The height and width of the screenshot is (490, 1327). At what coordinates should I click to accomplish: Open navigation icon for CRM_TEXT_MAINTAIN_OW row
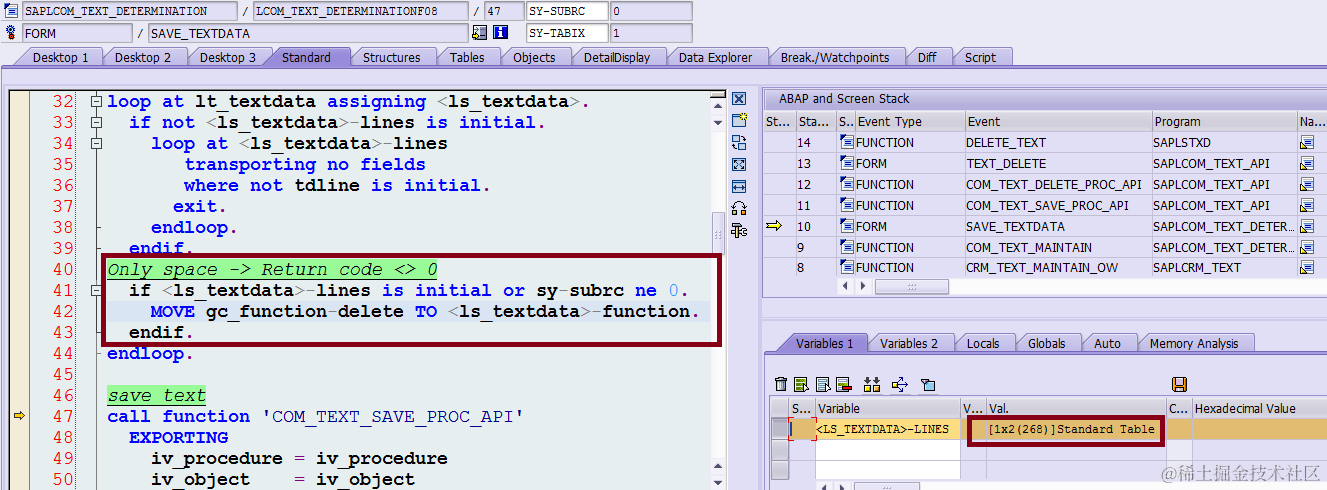coord(1306,268)
